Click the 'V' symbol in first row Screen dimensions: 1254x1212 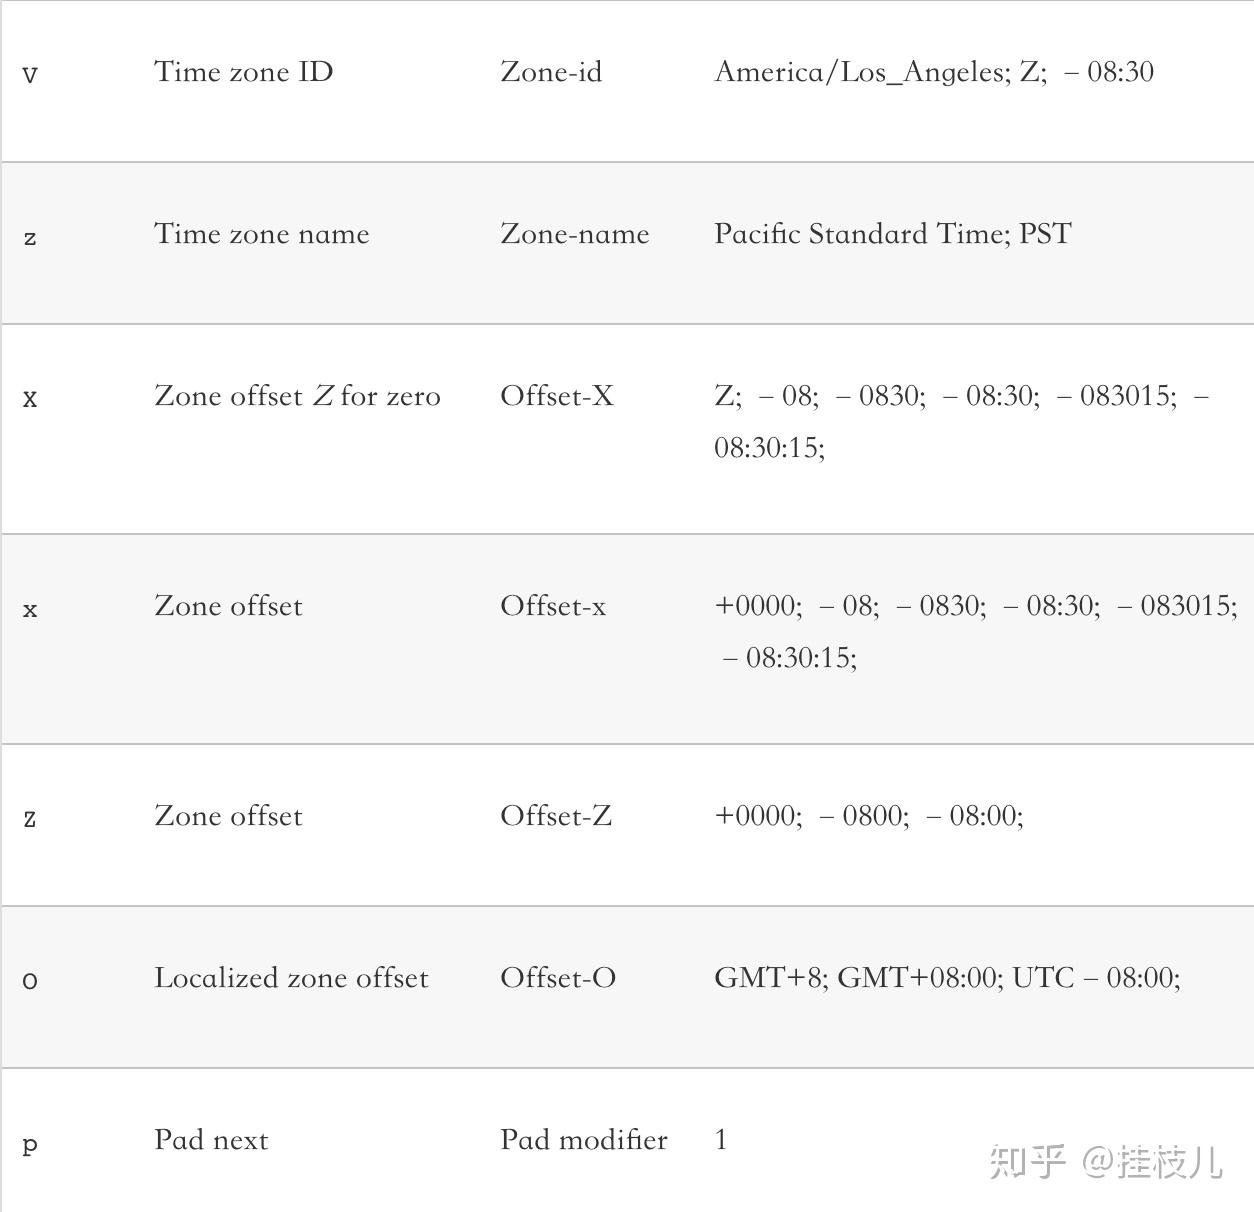[30, 75]
